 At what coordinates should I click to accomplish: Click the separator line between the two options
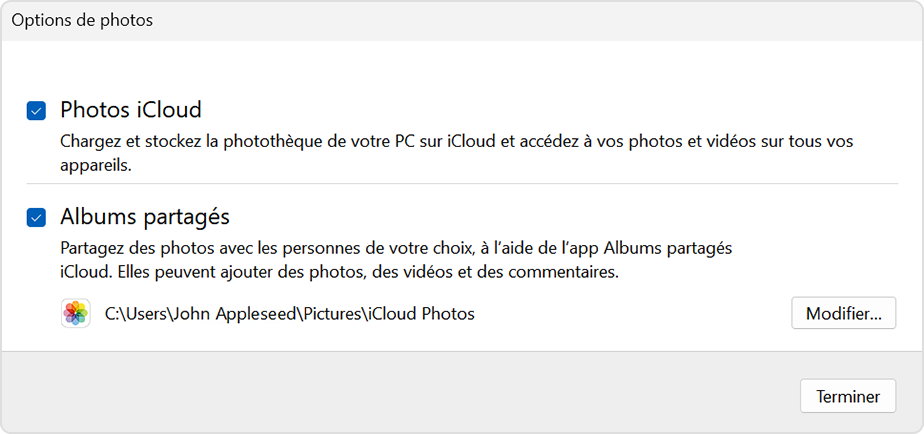click(462, 184)
